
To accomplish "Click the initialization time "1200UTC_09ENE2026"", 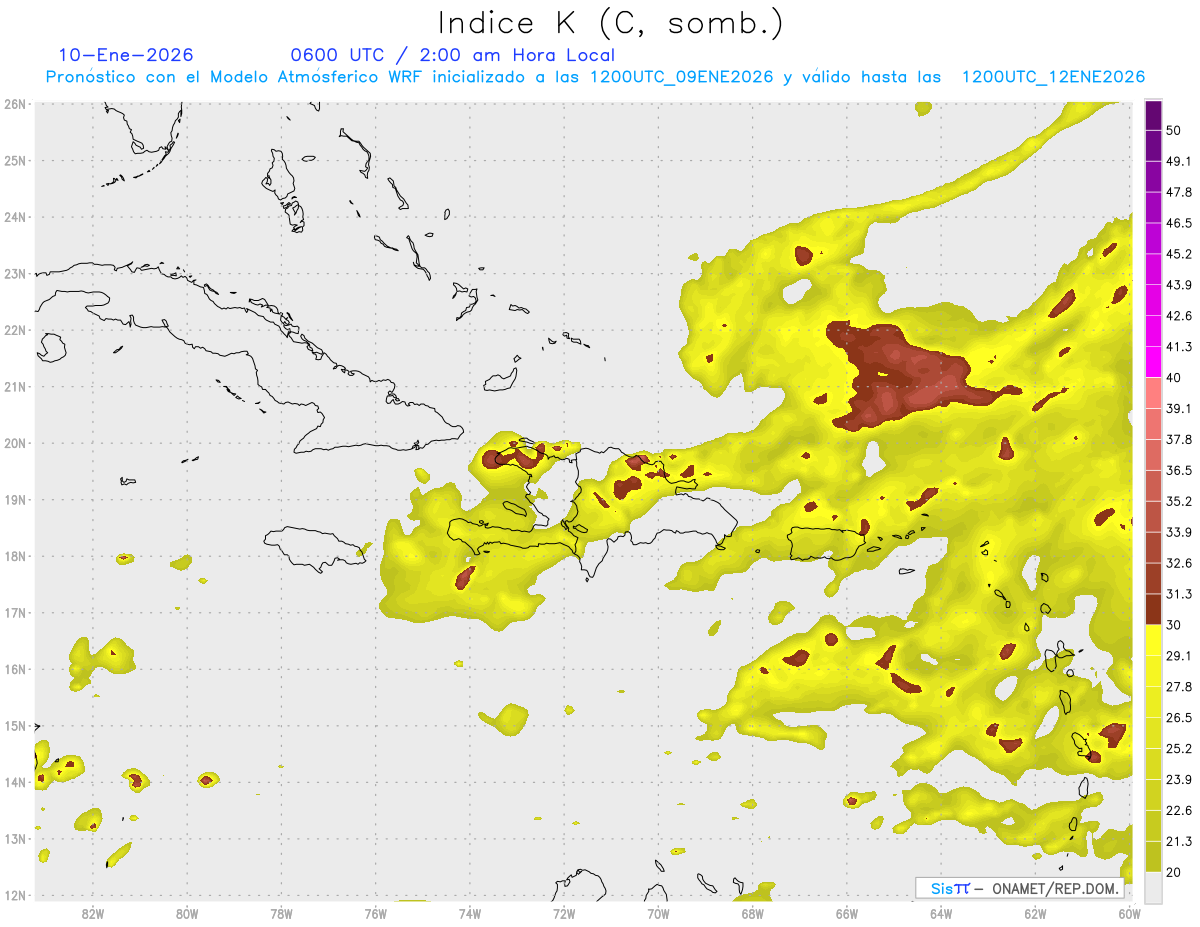I will (x=681, y=77).
